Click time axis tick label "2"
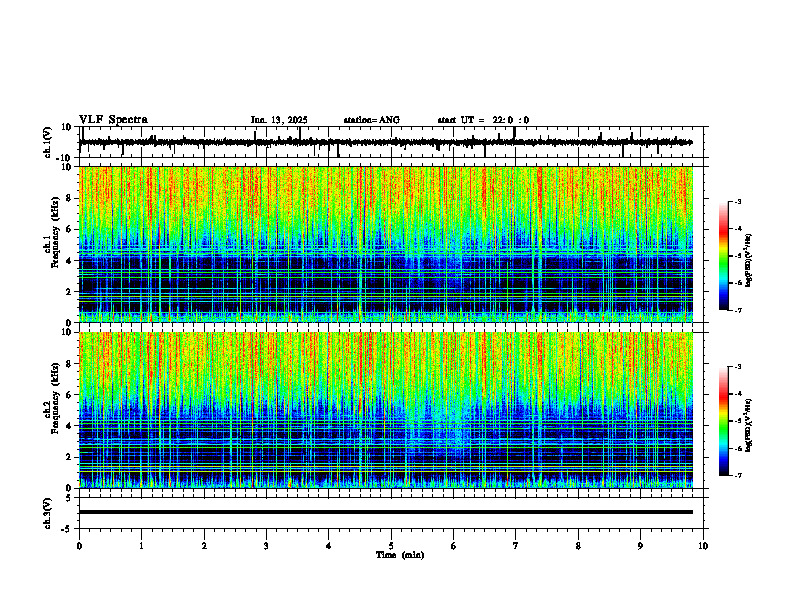 pyautogui.click(x=204, y=546)
